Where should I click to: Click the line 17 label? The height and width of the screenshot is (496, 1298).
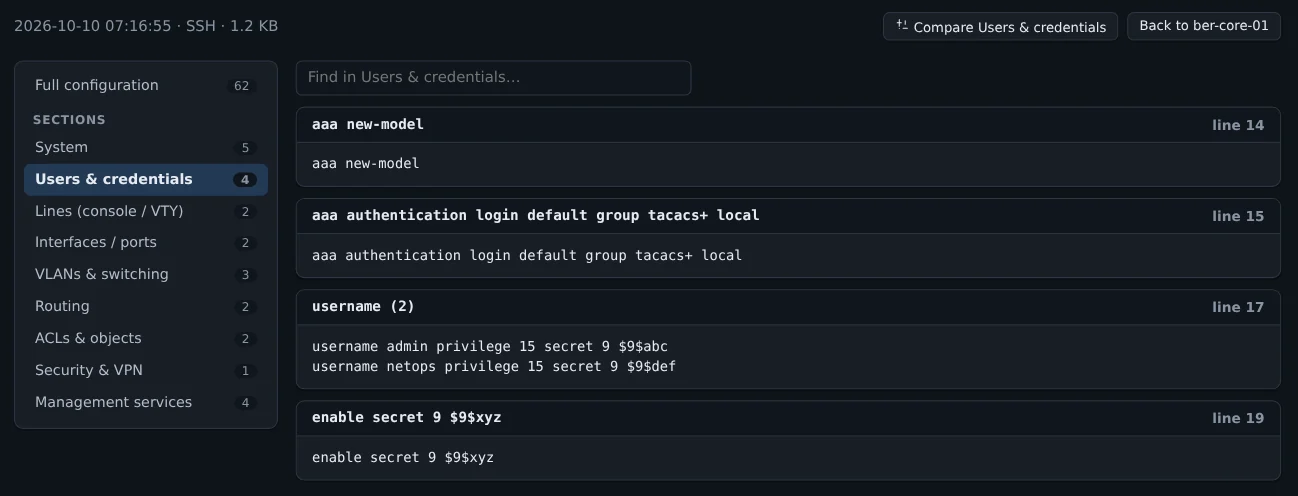(x=1238, y=308)
